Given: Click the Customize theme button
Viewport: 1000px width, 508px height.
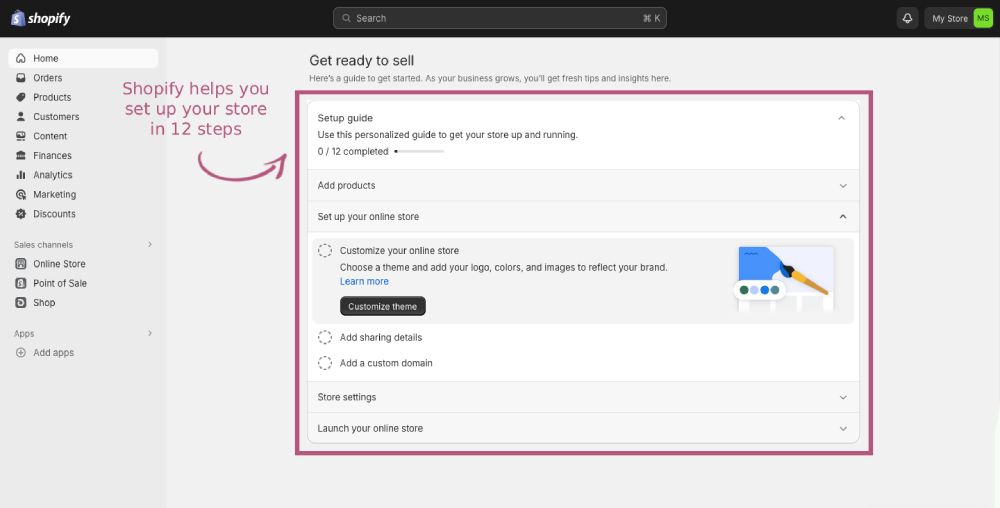Looking at the screenshot, I should point(383,307).
